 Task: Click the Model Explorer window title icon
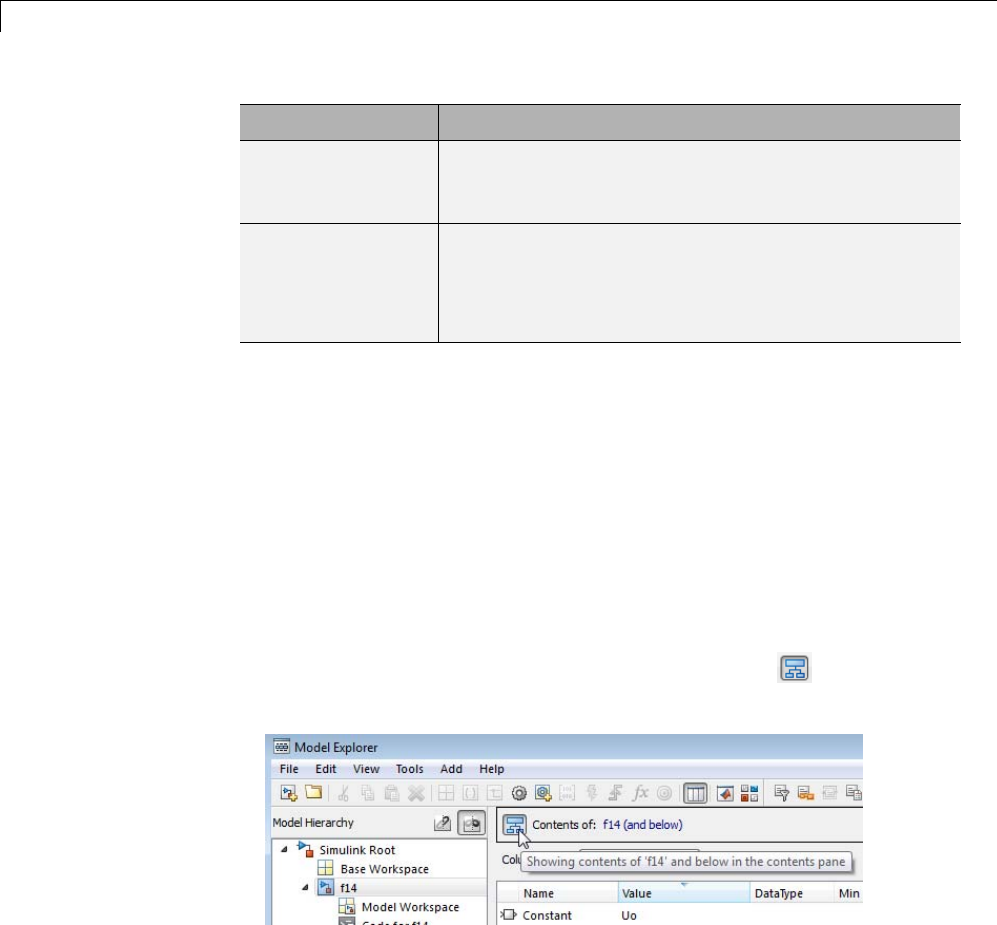tap(281, 746)
